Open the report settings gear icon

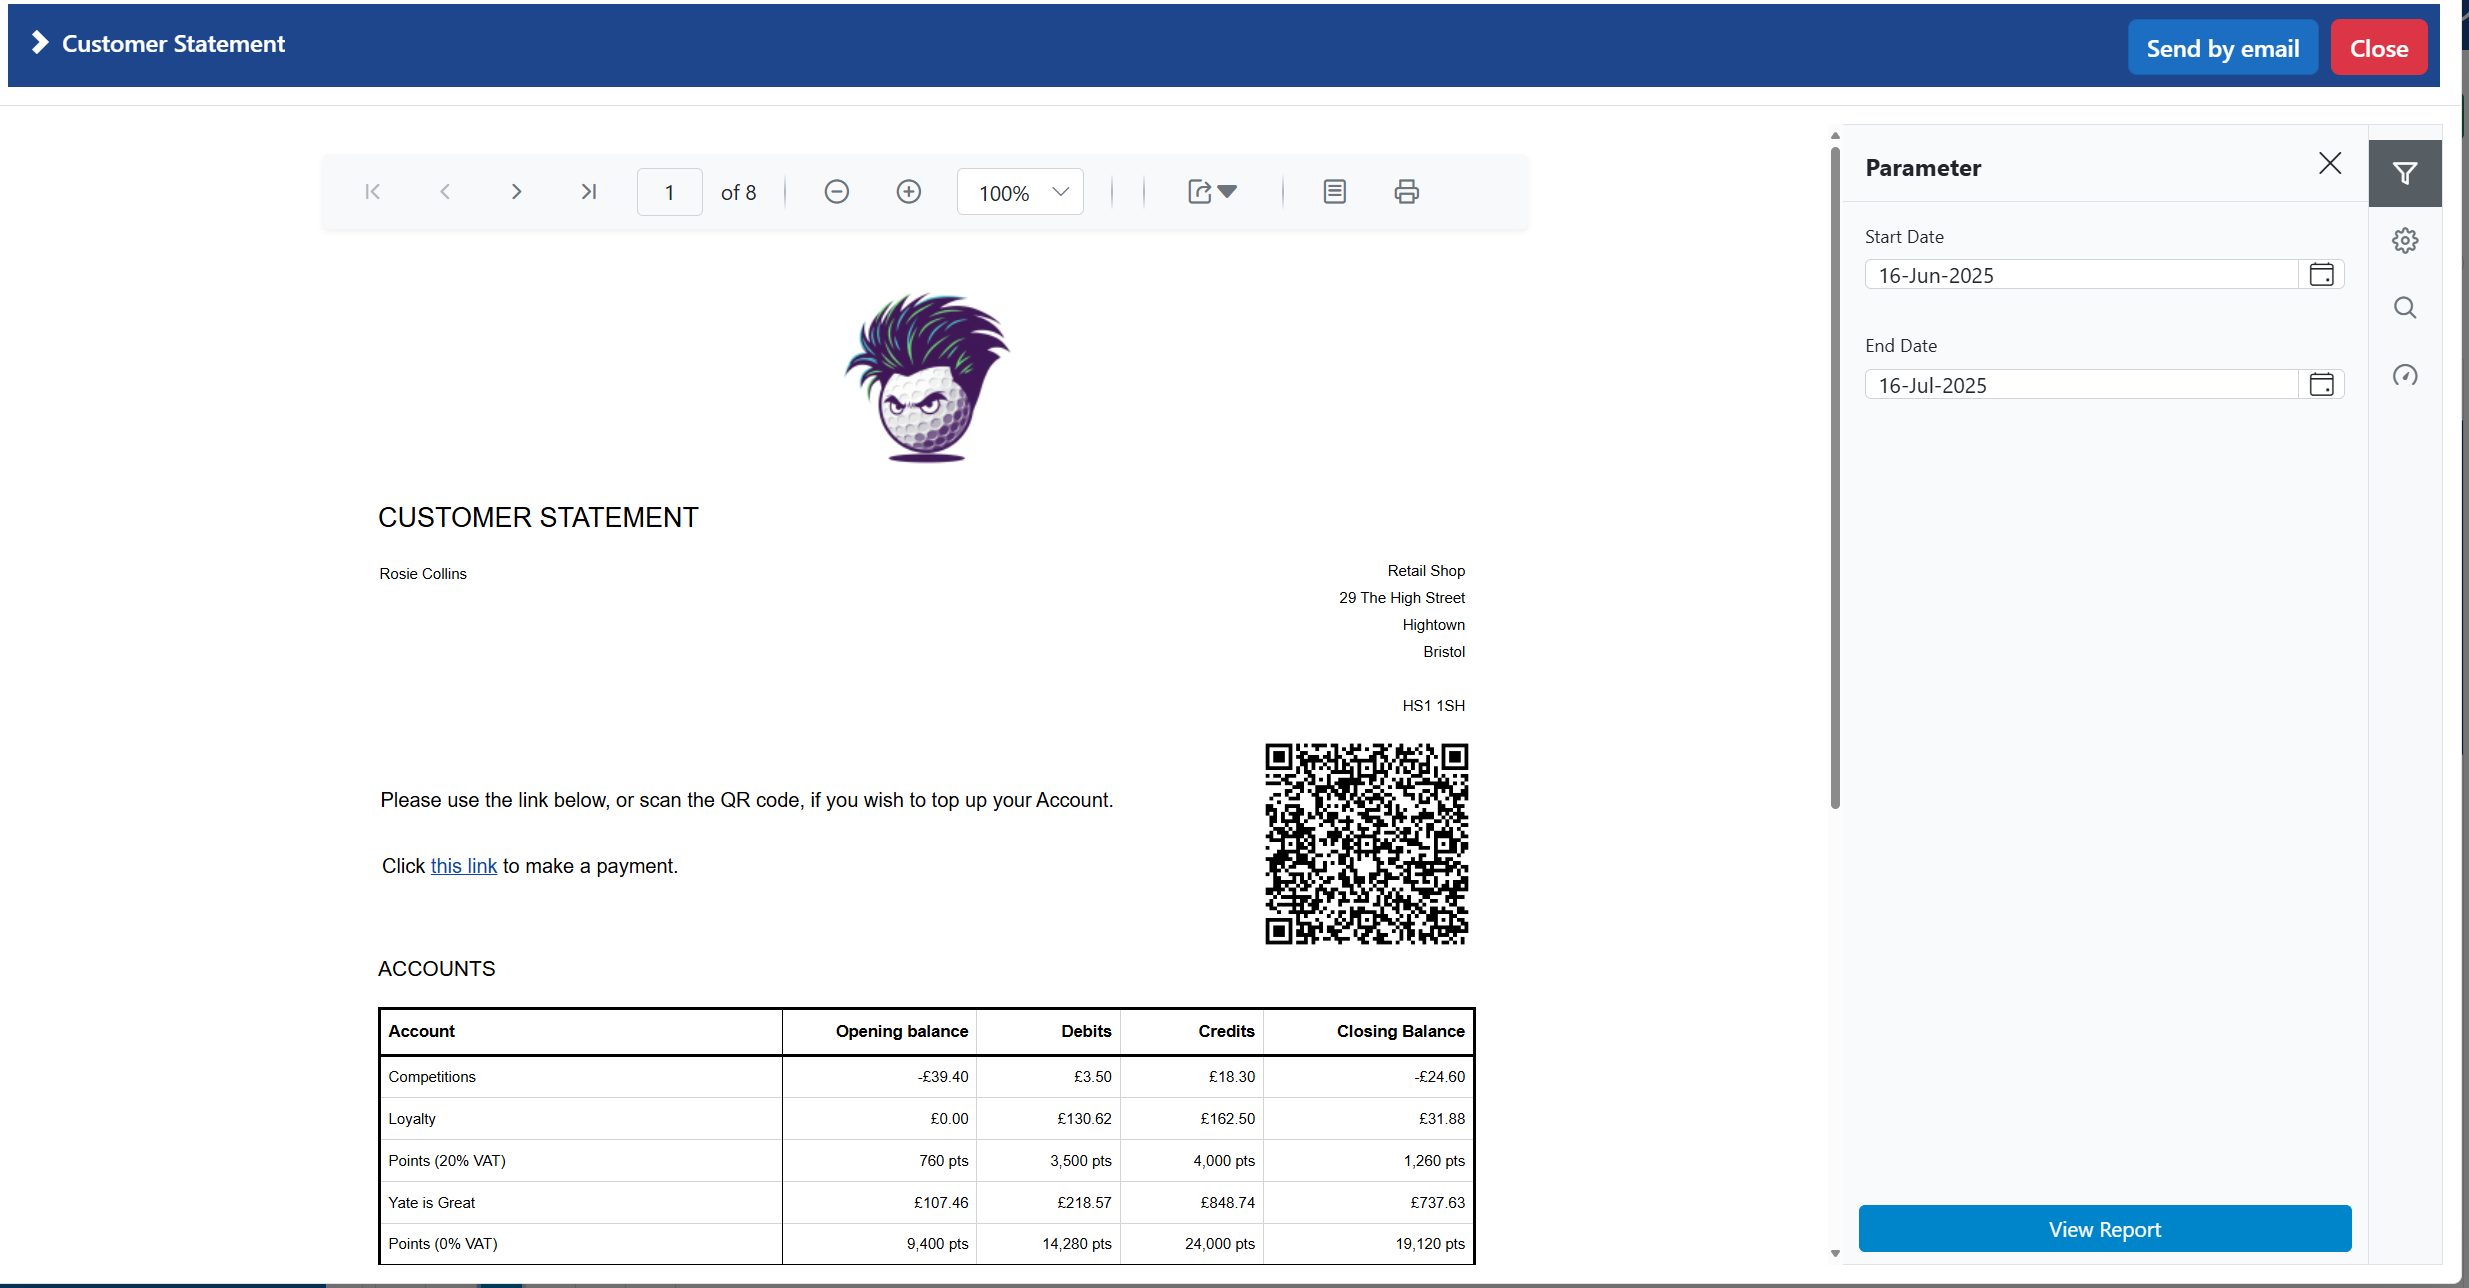point(2405,241)
